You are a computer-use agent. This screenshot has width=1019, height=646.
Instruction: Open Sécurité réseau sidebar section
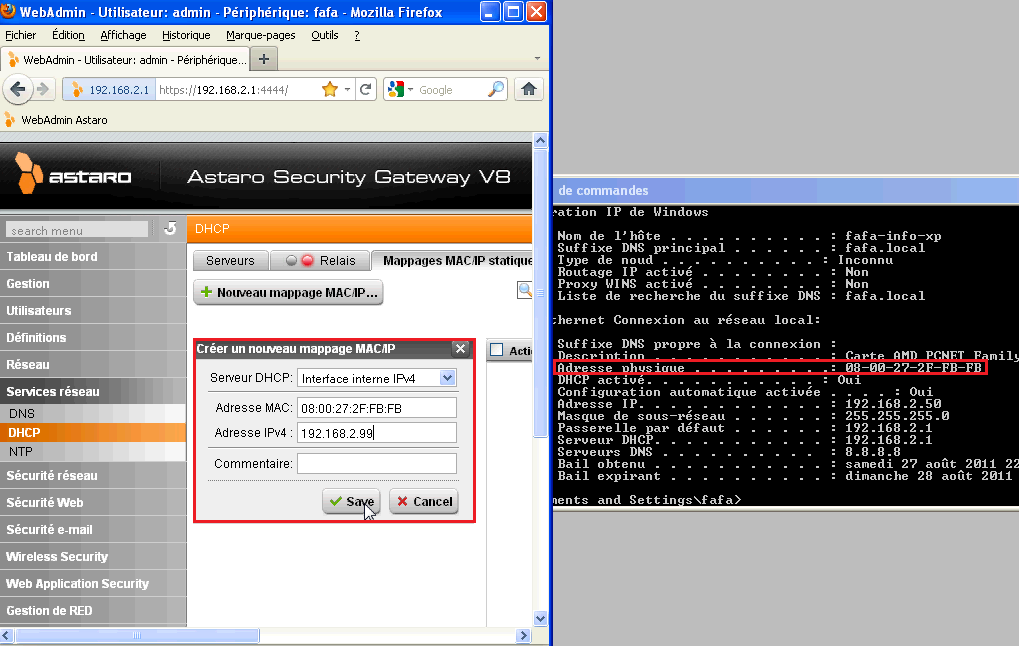coord(93,475)
